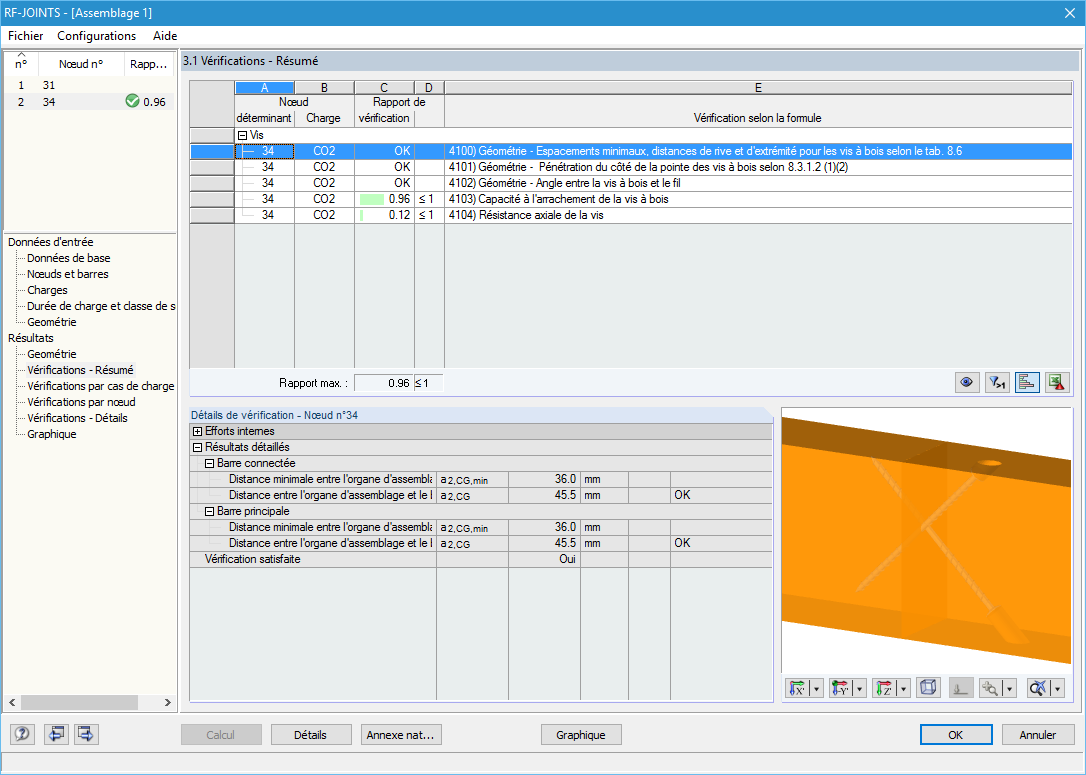Set view along X' axis
This screenshot has width=1086, height=775.
click(x=798, y=688)
